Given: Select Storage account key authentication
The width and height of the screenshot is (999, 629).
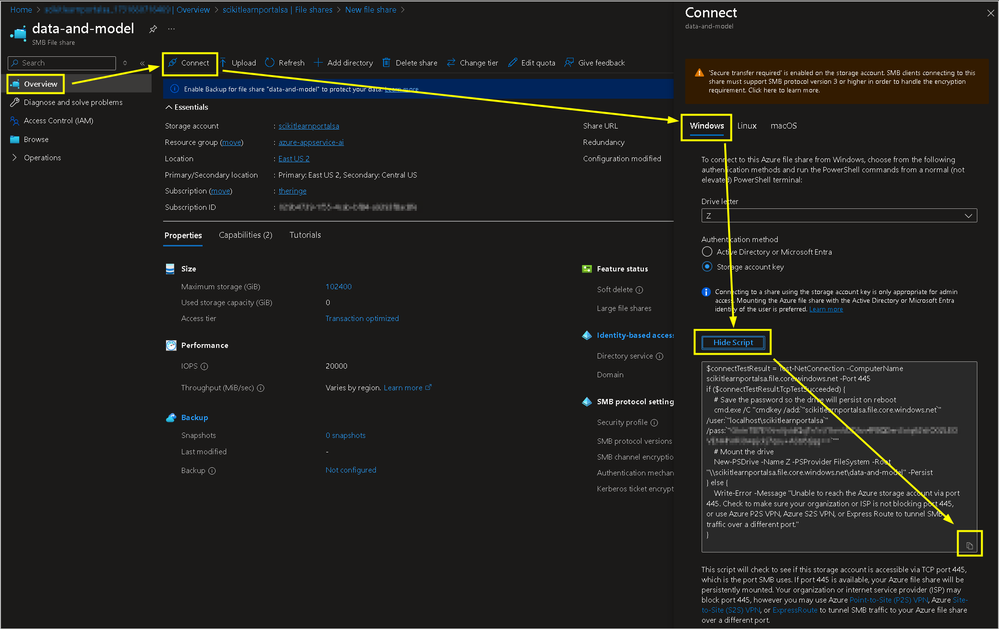Looking at the screenshot, I should [x=707, y=267].
